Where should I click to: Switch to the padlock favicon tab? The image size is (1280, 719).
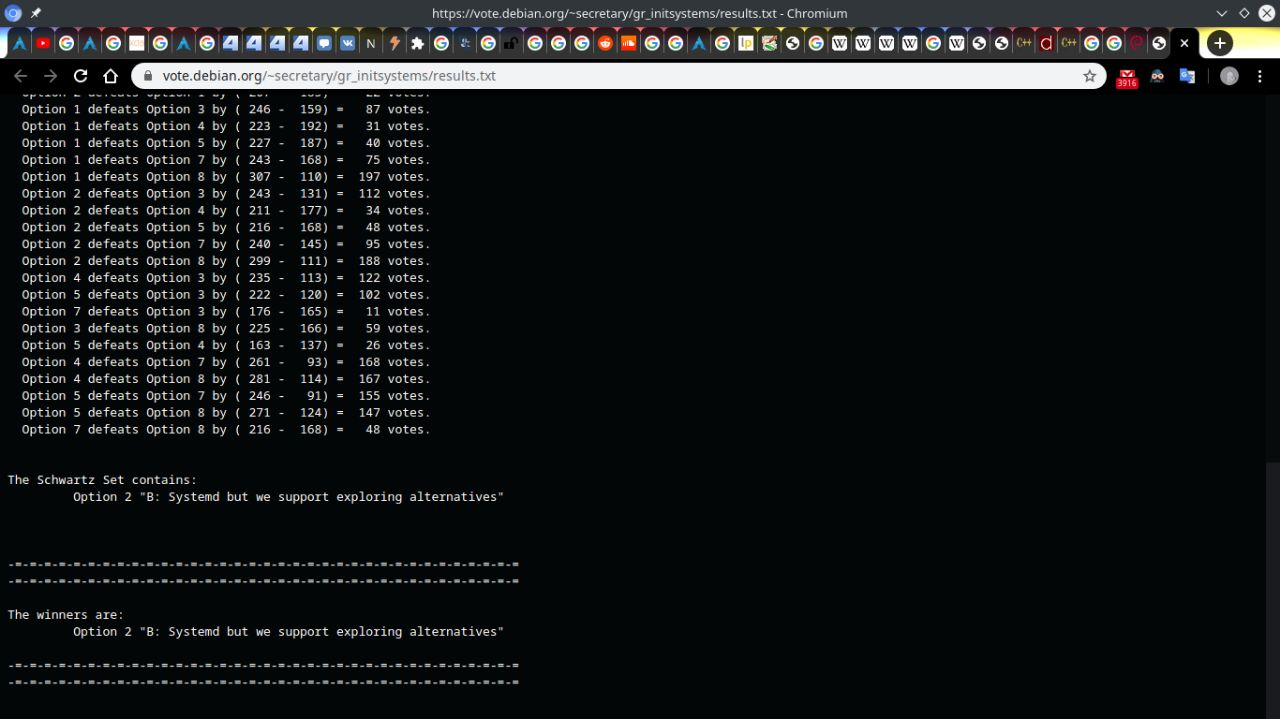(x=511, y=43)
